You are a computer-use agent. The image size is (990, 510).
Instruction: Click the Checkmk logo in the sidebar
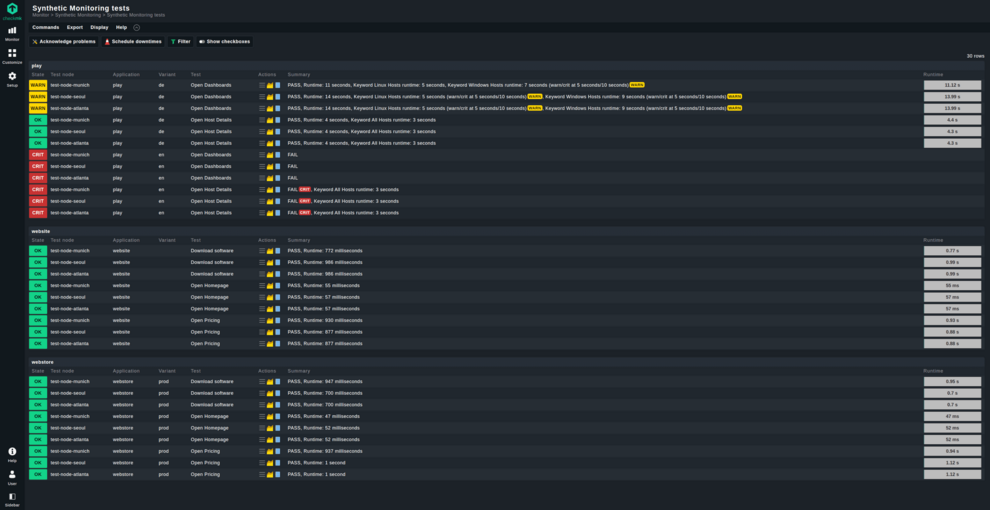12,9
